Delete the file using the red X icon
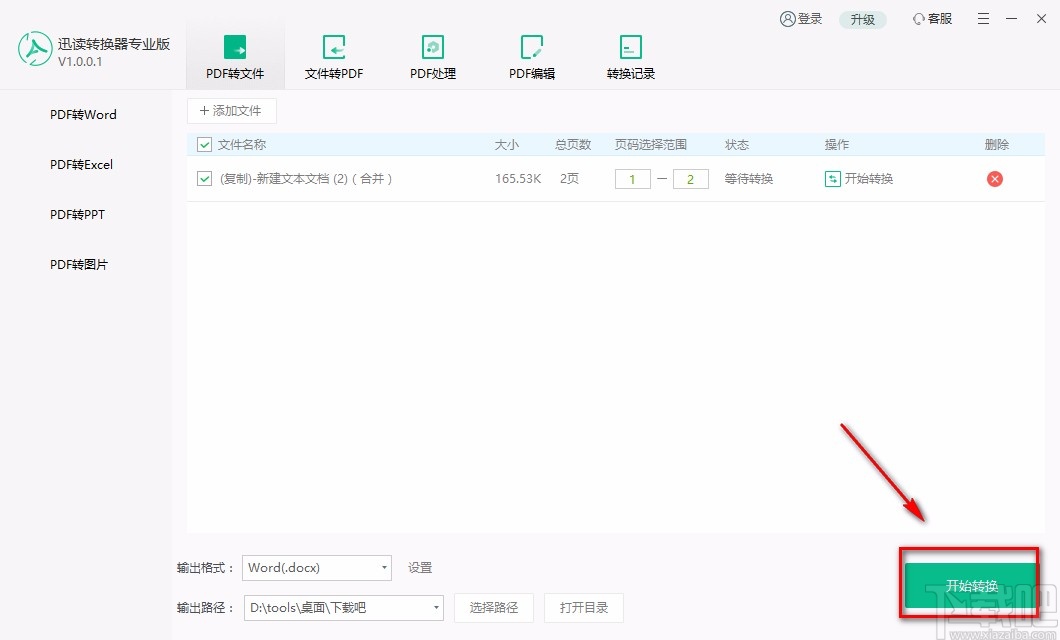1060x640 pixels. click(995, 179)
